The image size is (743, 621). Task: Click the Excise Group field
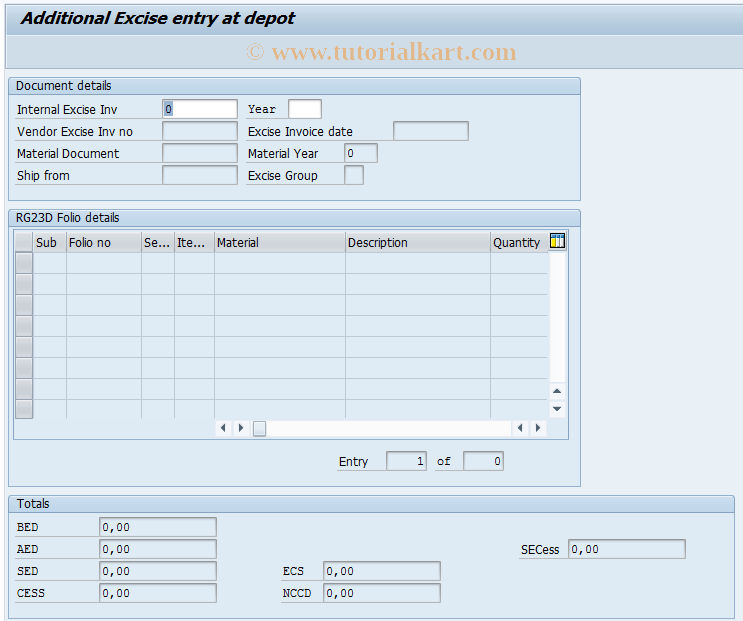click(354, 175)
